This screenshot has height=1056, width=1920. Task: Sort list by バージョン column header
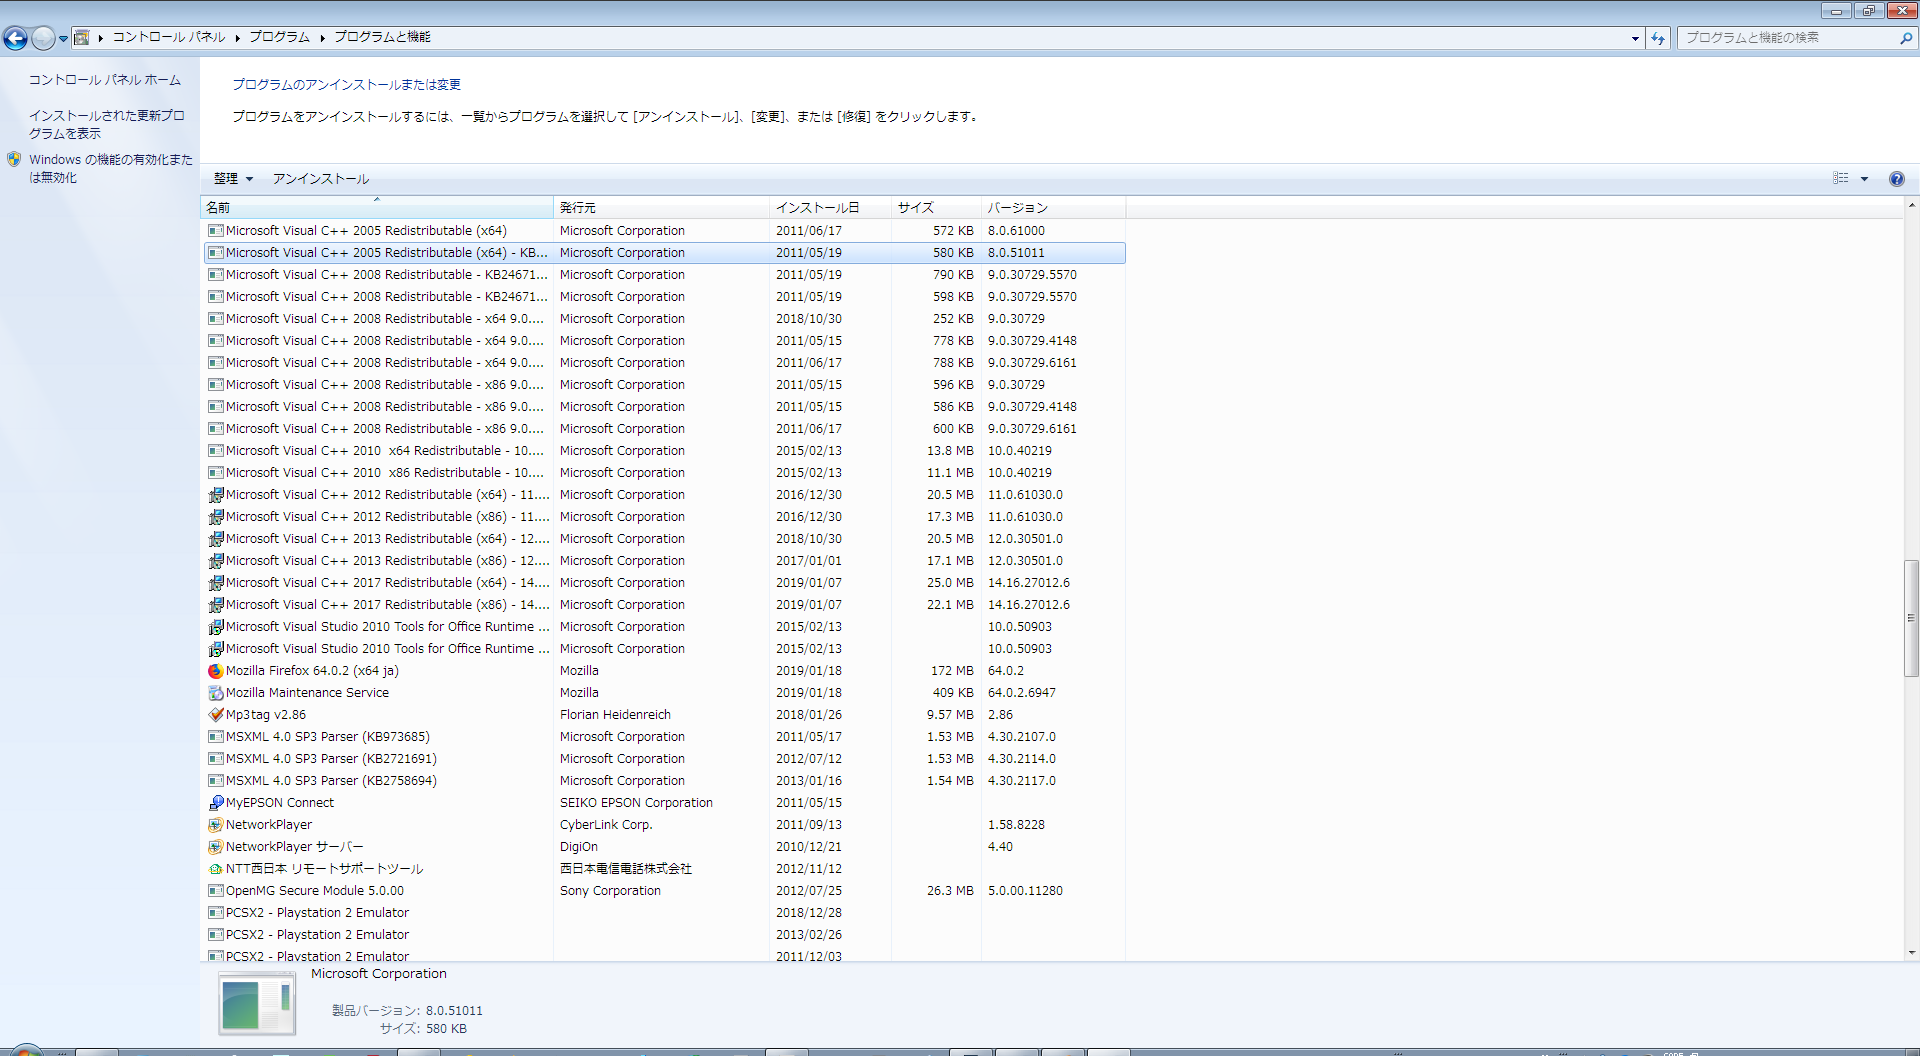(x=1053, y=208)
